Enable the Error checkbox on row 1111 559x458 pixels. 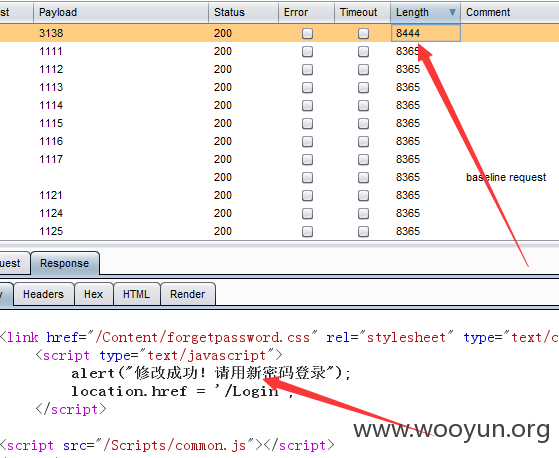click(307, 52)
